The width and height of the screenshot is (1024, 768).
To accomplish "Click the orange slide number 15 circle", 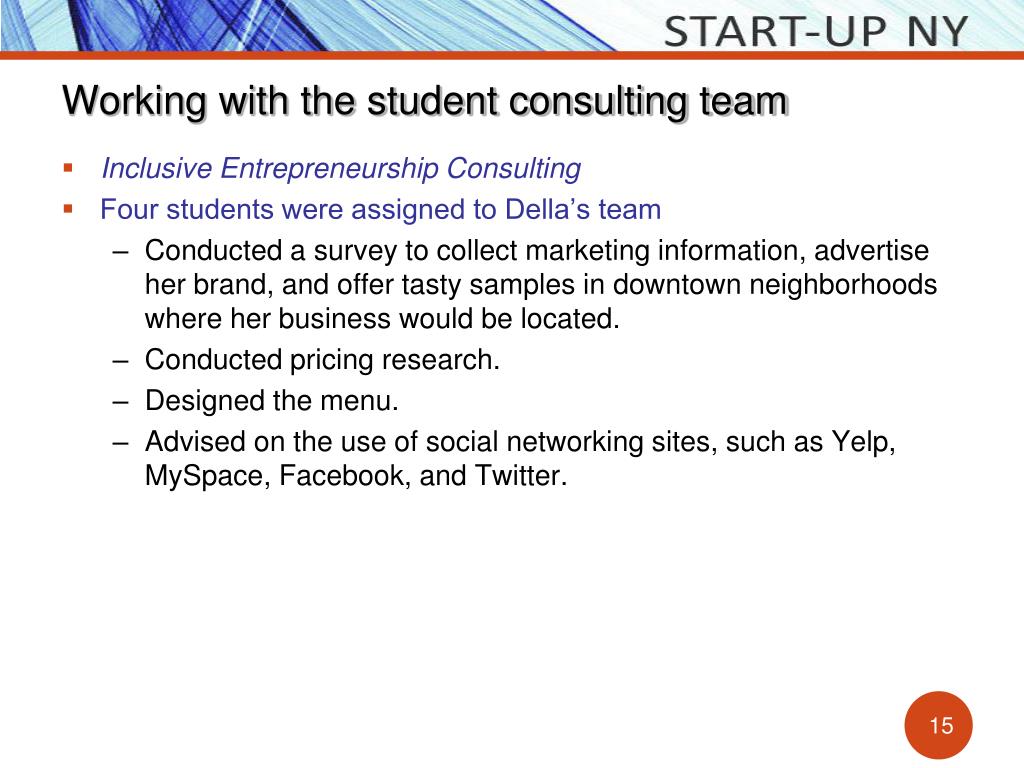I will pos(938,726).
